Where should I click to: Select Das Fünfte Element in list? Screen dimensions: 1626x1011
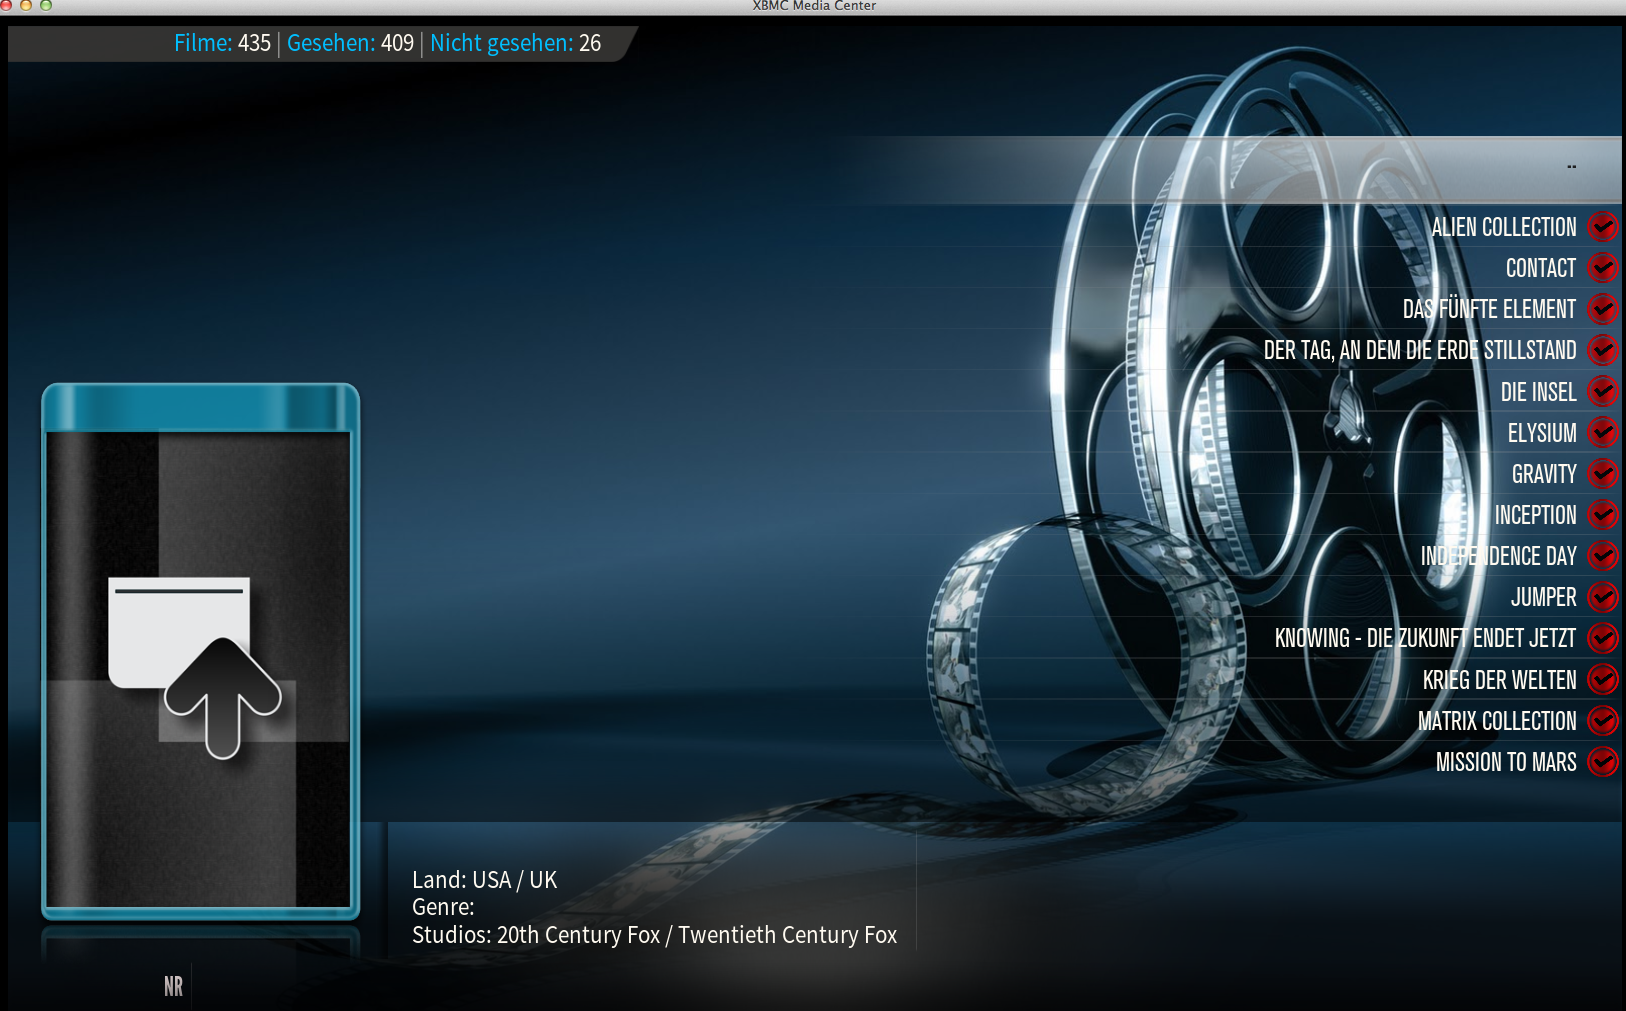coord(1489,309)
